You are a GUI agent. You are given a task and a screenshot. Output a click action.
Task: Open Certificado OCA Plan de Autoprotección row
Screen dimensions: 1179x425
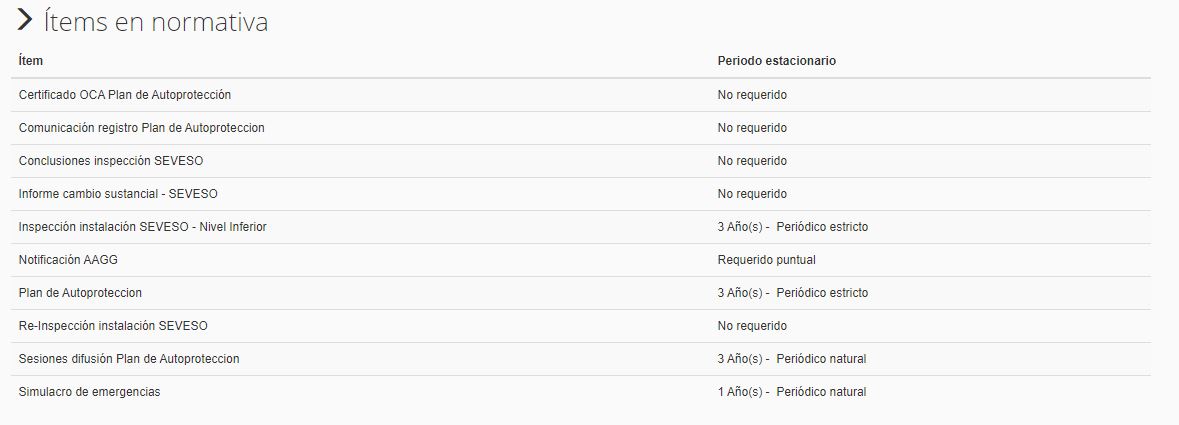(x=125, y=95)
